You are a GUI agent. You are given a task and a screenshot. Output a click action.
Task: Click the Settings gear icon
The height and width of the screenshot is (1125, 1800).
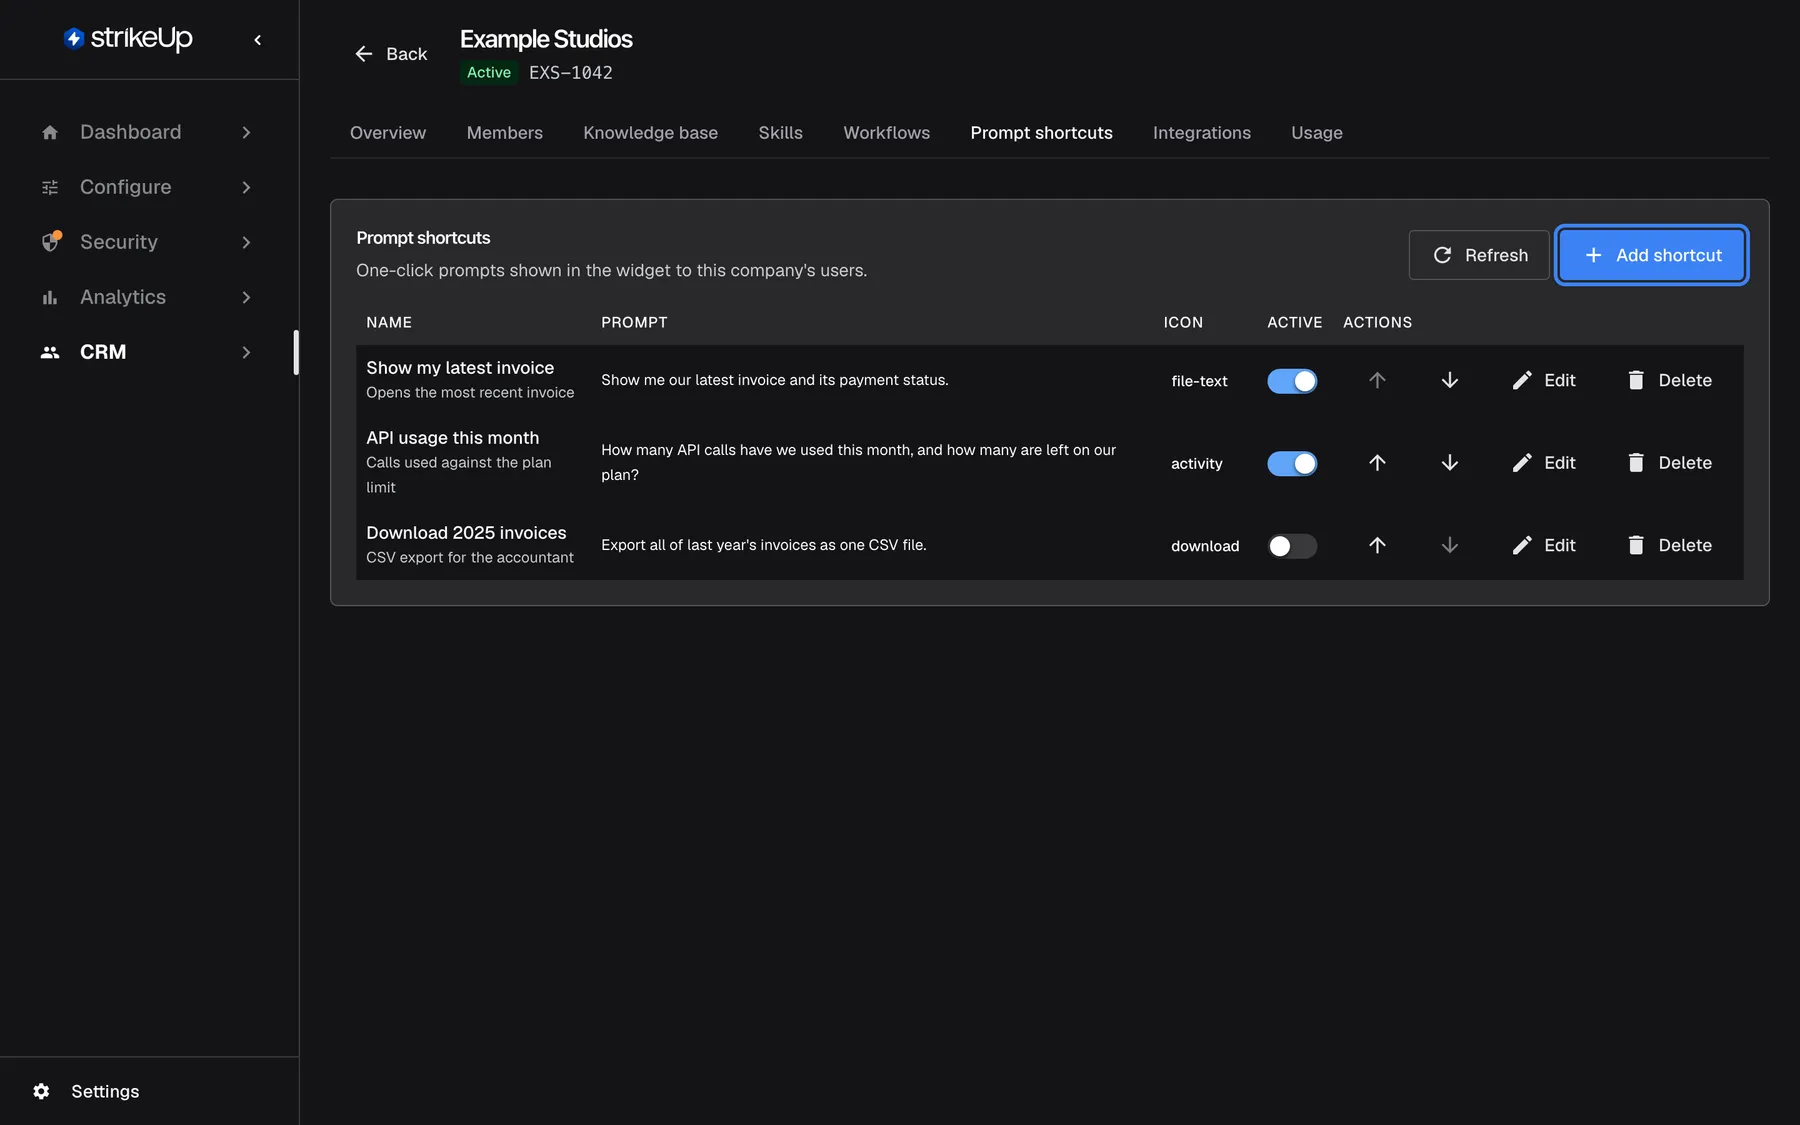(x=41, y=1091)
